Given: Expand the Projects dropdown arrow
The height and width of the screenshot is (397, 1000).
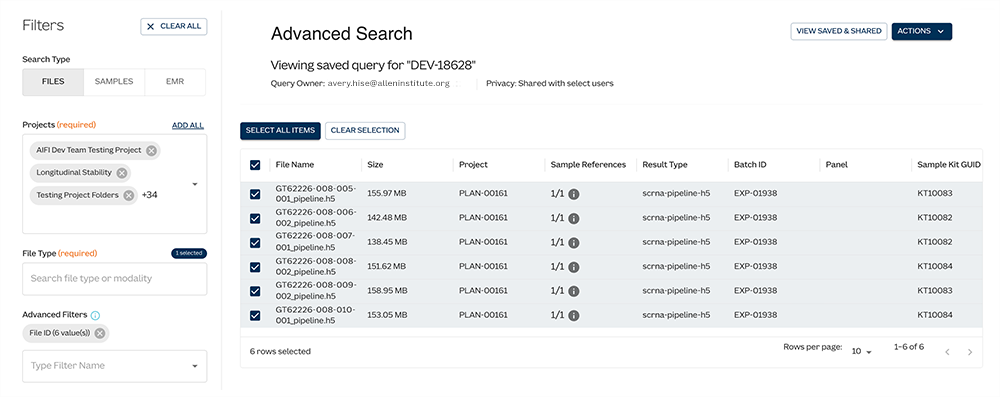Looking at the screenshot, I should (x=195, y=184).
